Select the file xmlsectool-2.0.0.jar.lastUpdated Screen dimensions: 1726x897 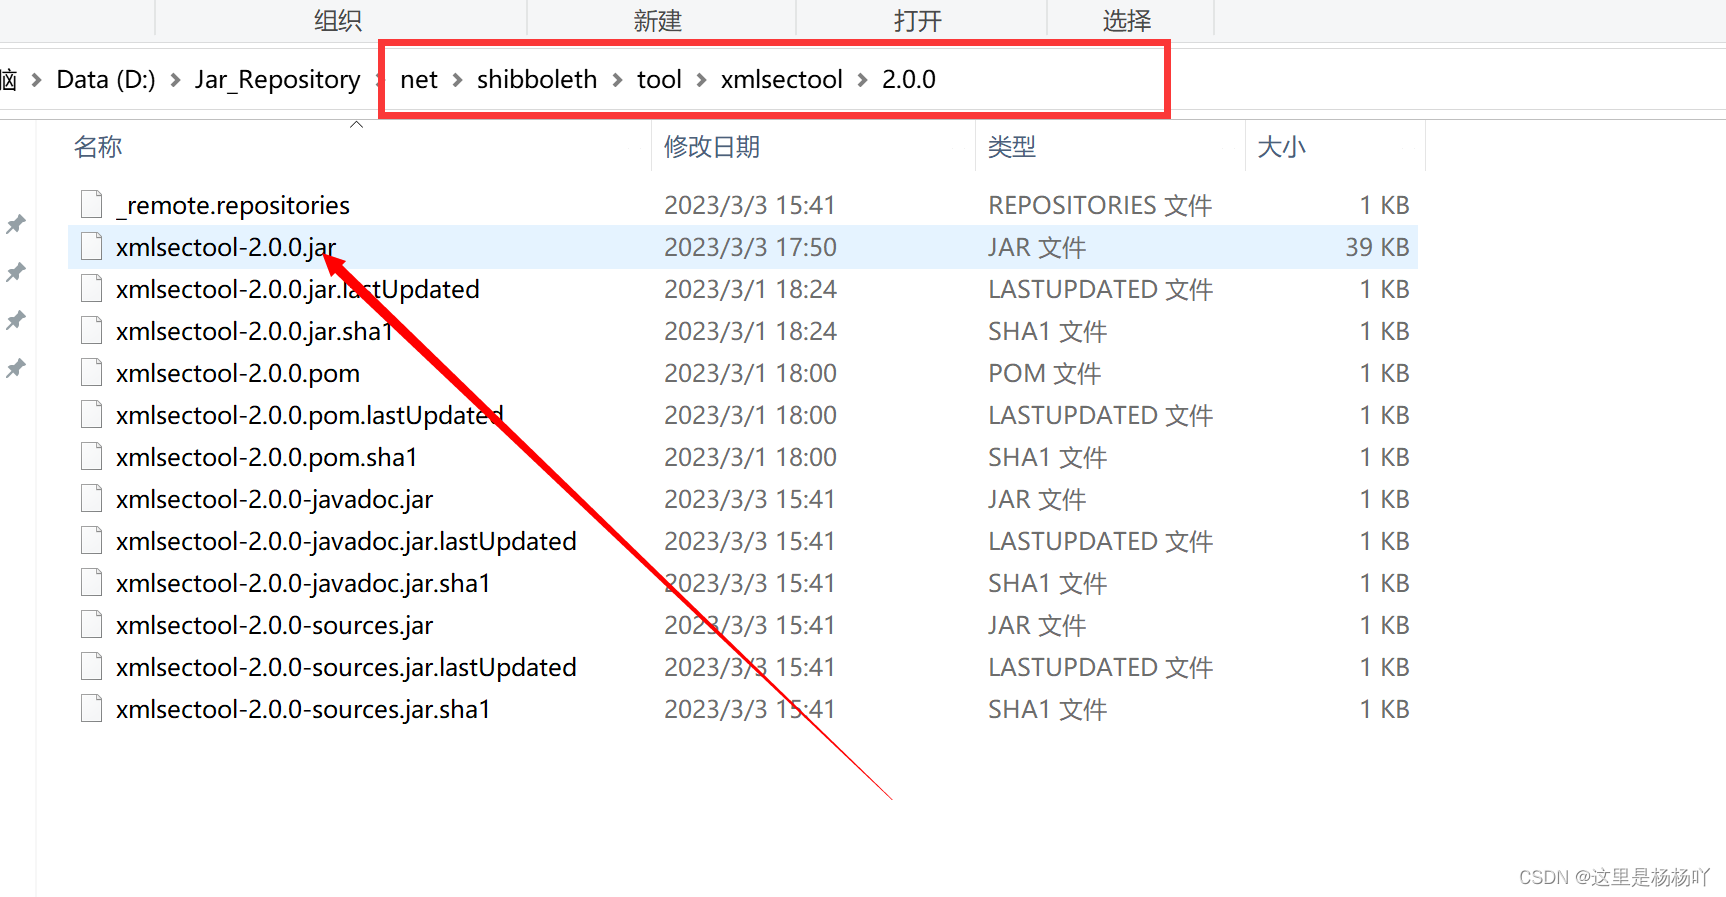(x=298, y=289)
